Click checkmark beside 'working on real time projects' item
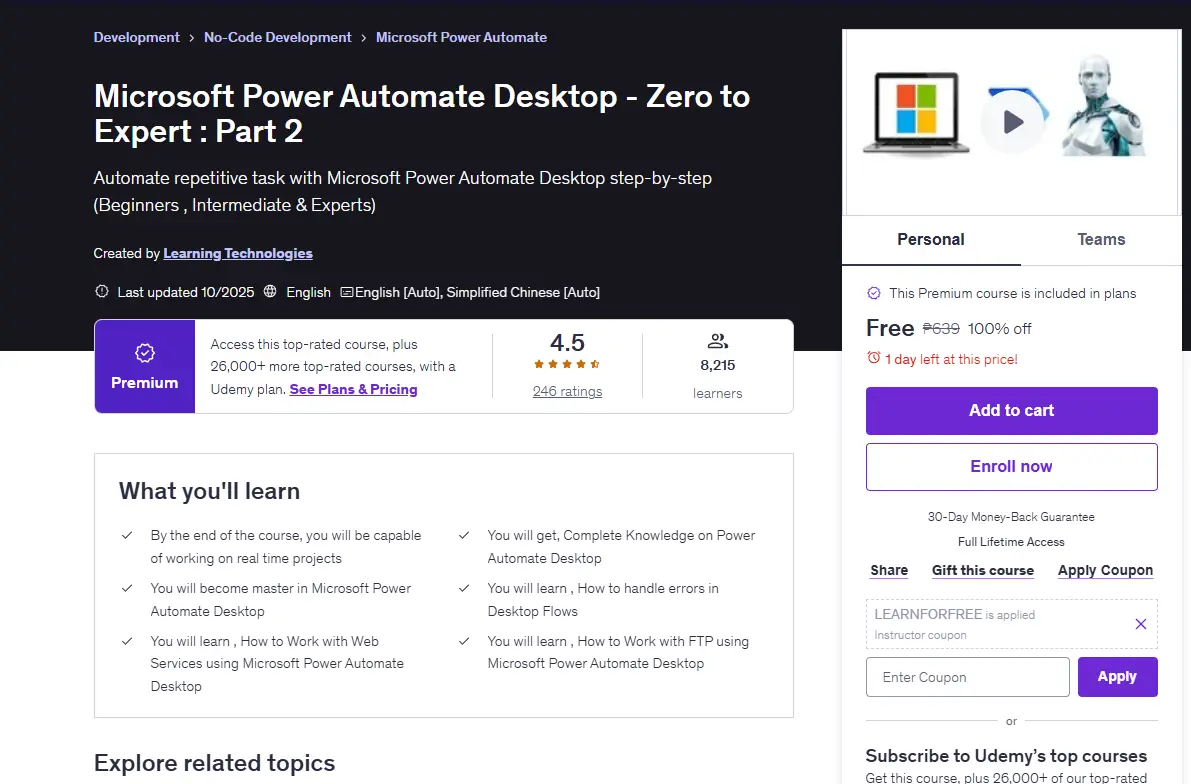The width and height of the screenshot is (1191, 784). pyautogui.click(x=128, y=536)
